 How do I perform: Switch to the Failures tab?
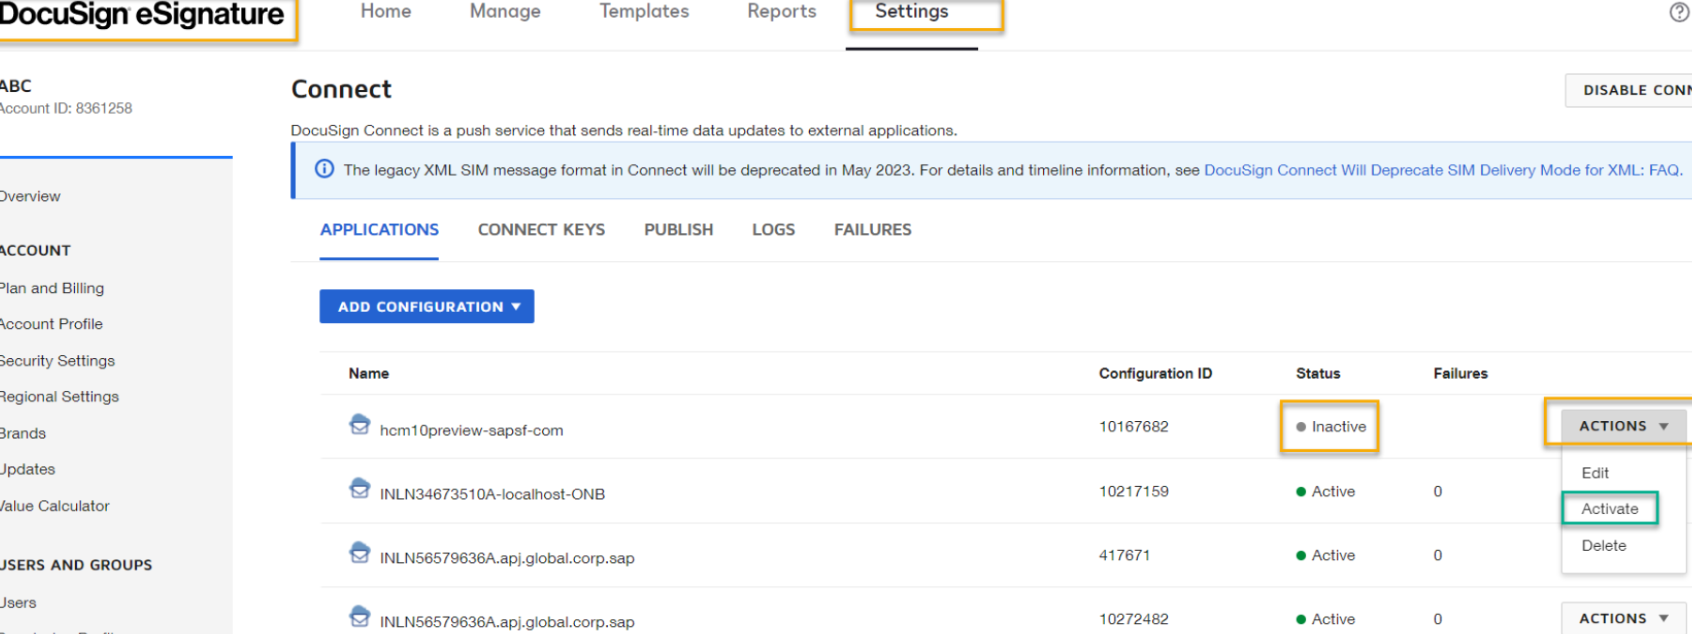[873, 230]
